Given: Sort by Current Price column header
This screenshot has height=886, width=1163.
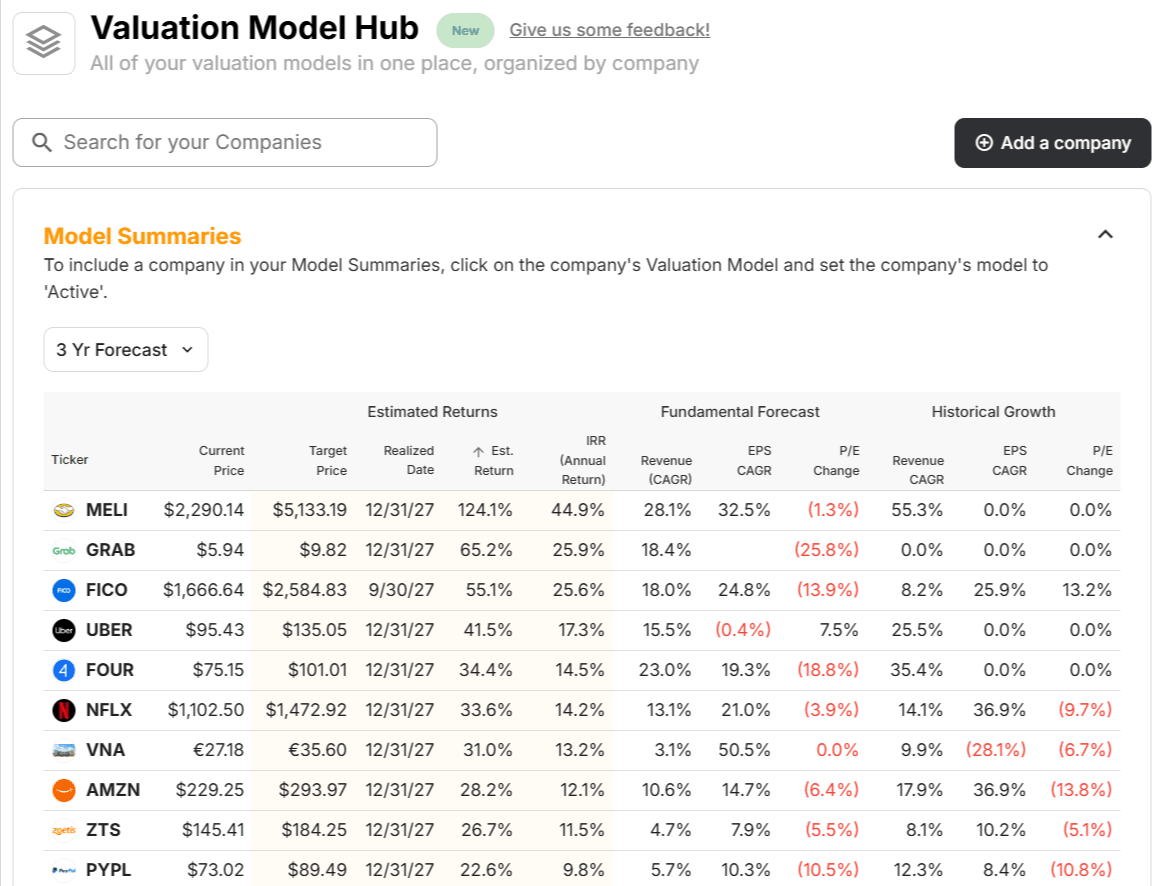Looking at the screenshot, I should tap(221, 460).
